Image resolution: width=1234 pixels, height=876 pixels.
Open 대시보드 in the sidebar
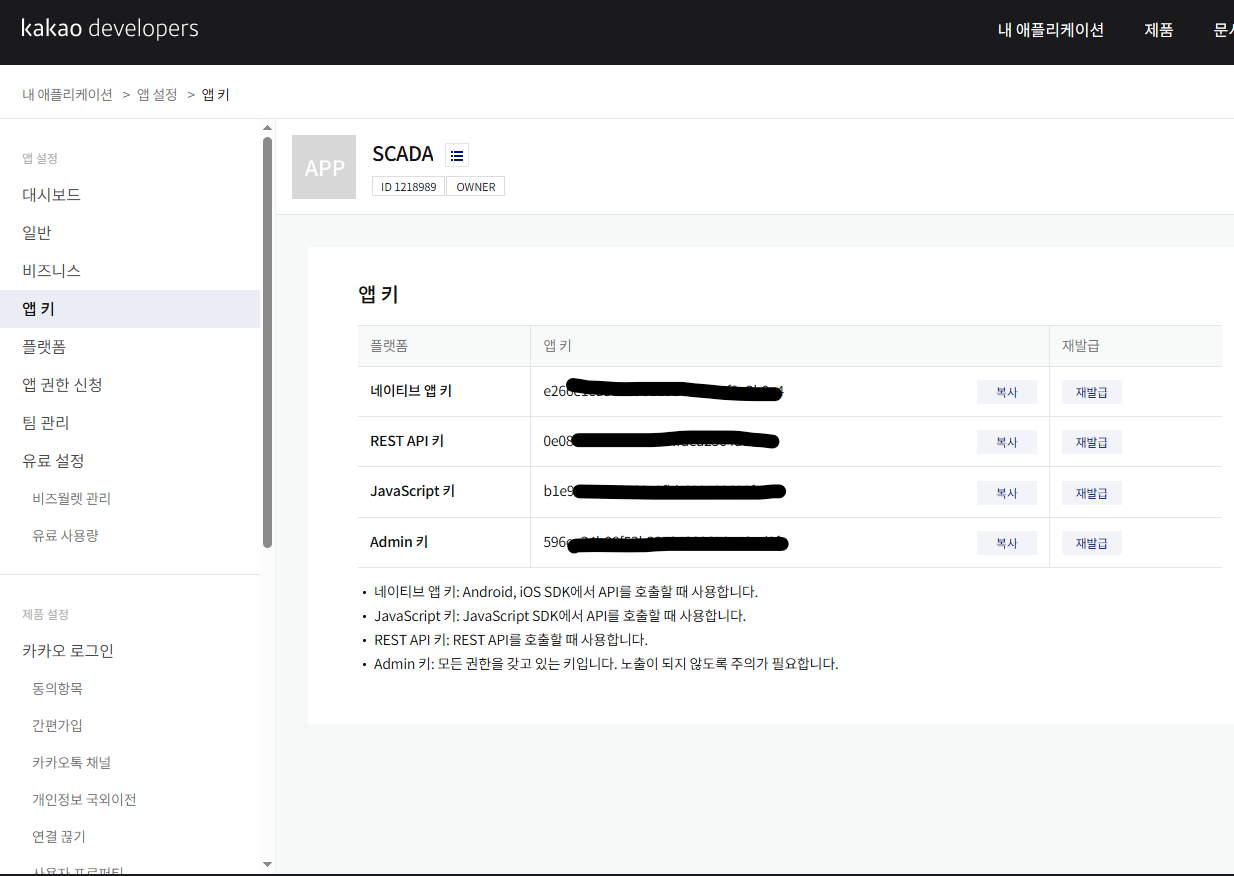[x=130, y=195]
